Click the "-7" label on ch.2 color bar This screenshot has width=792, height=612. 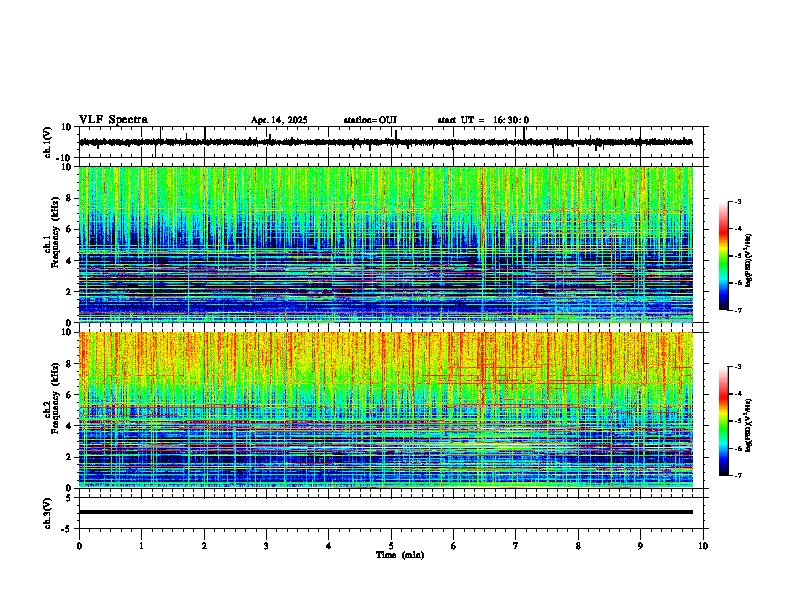(x=737, y=476)
